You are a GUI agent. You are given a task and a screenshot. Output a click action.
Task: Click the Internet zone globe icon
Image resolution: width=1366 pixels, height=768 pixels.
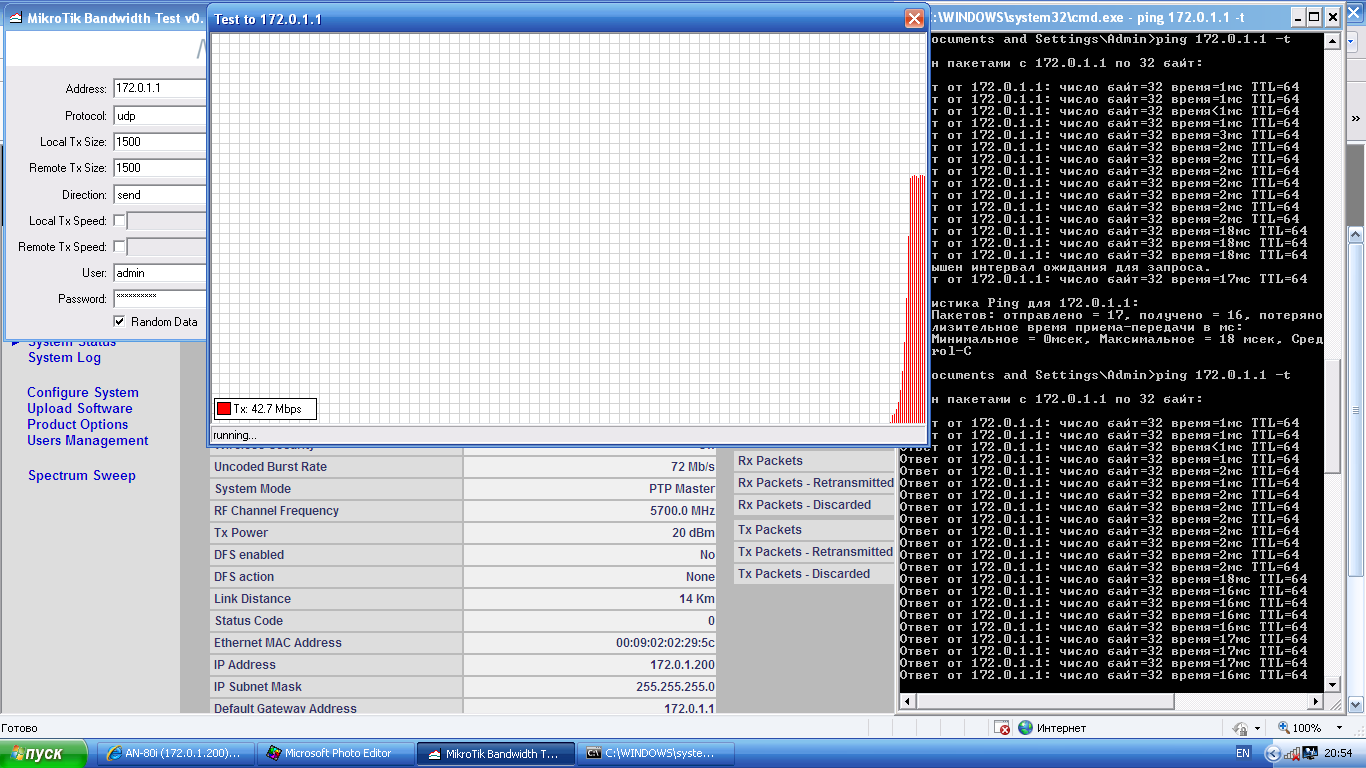(1025, 728)
